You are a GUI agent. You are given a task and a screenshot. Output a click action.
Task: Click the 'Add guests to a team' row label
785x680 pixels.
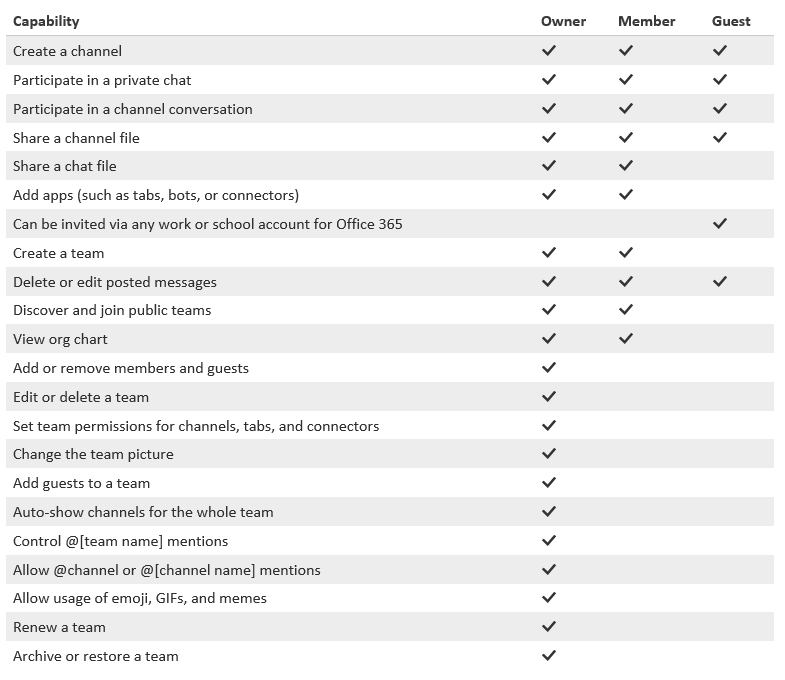(82, 483)
